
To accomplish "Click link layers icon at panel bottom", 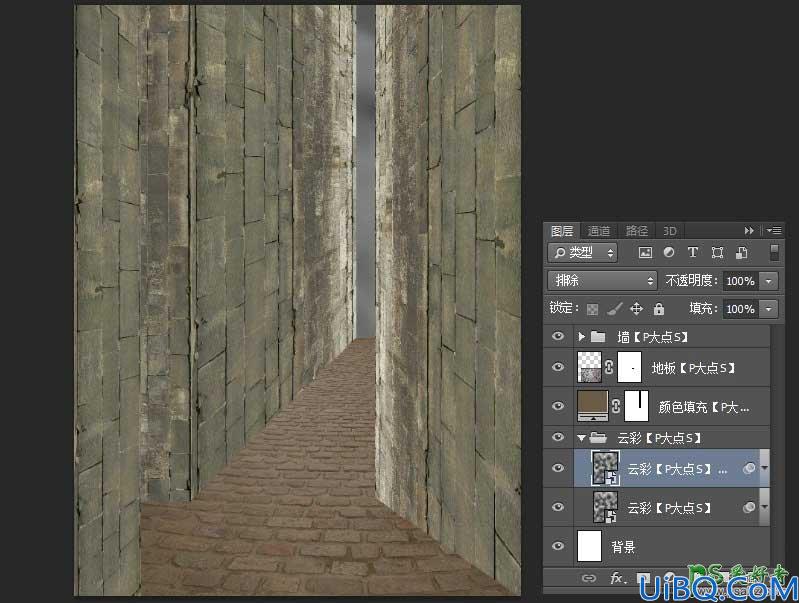I will pos(589,578).
